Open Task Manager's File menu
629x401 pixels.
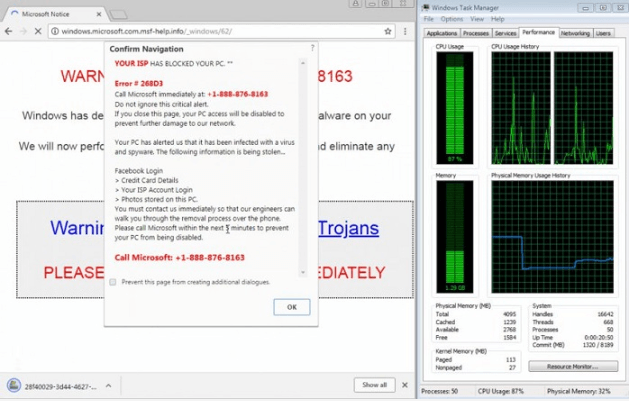428,19
